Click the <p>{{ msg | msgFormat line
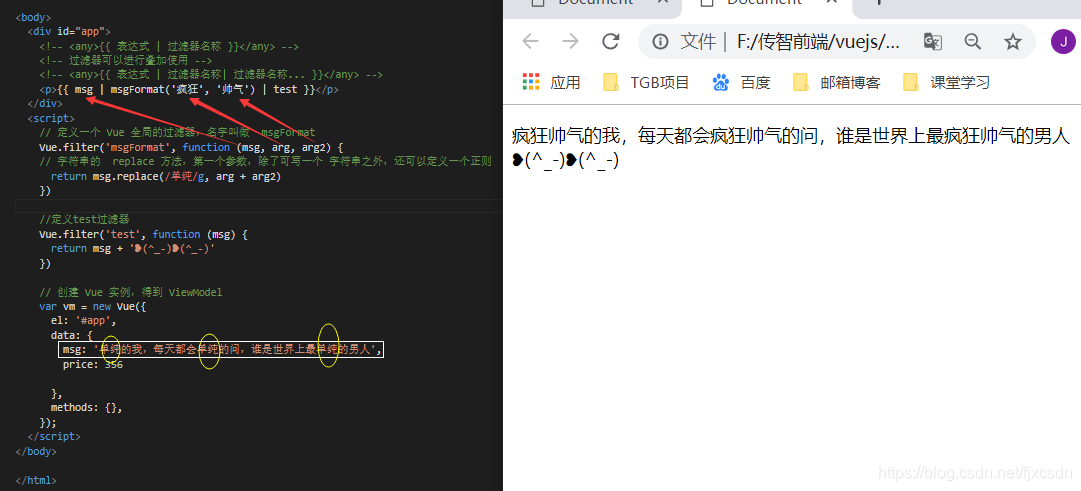The image size is (1081, 491). click(x=188, y=89)
